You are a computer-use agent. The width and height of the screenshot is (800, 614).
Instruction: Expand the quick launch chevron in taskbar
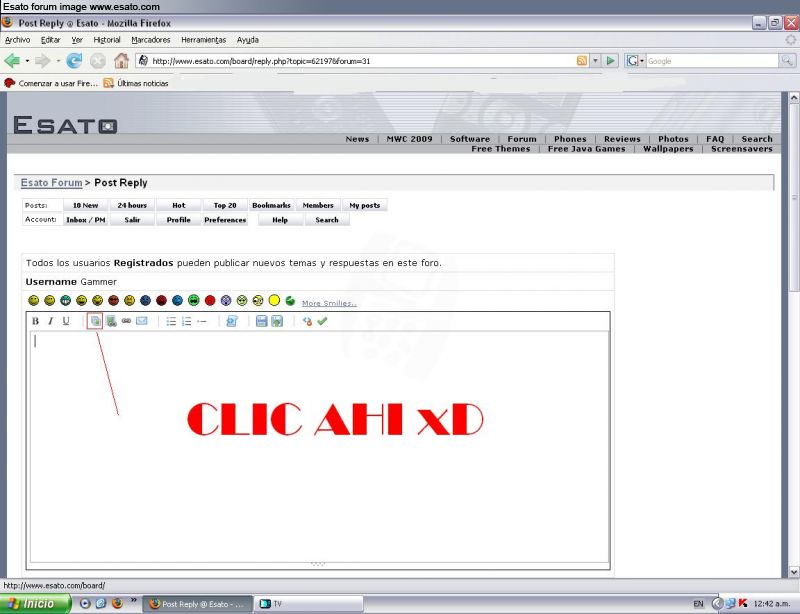click(x=134, y=600)
